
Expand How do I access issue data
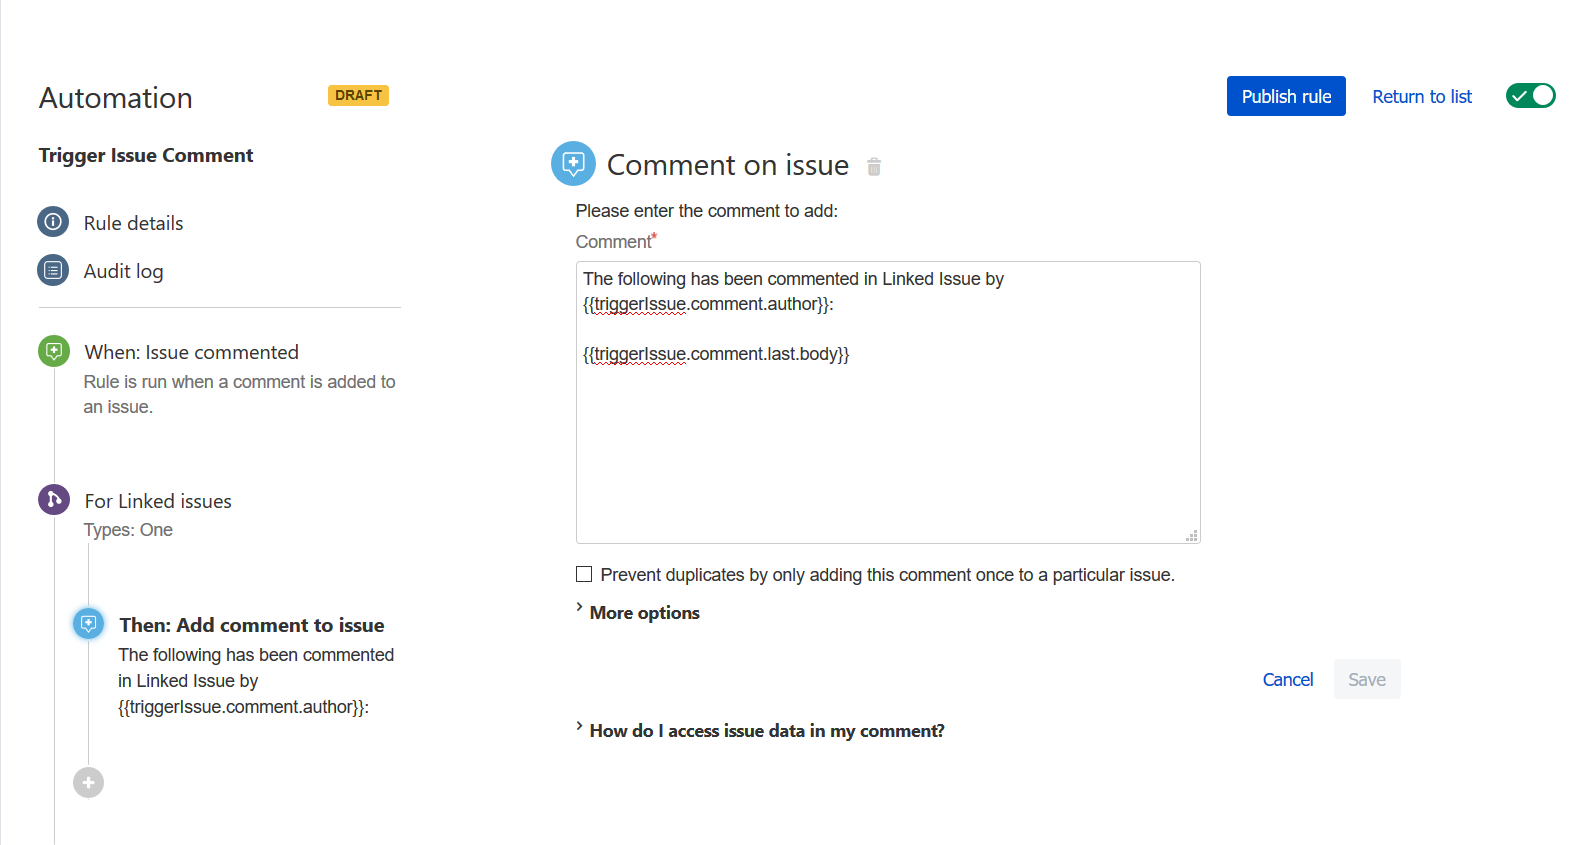coord(760,730)
